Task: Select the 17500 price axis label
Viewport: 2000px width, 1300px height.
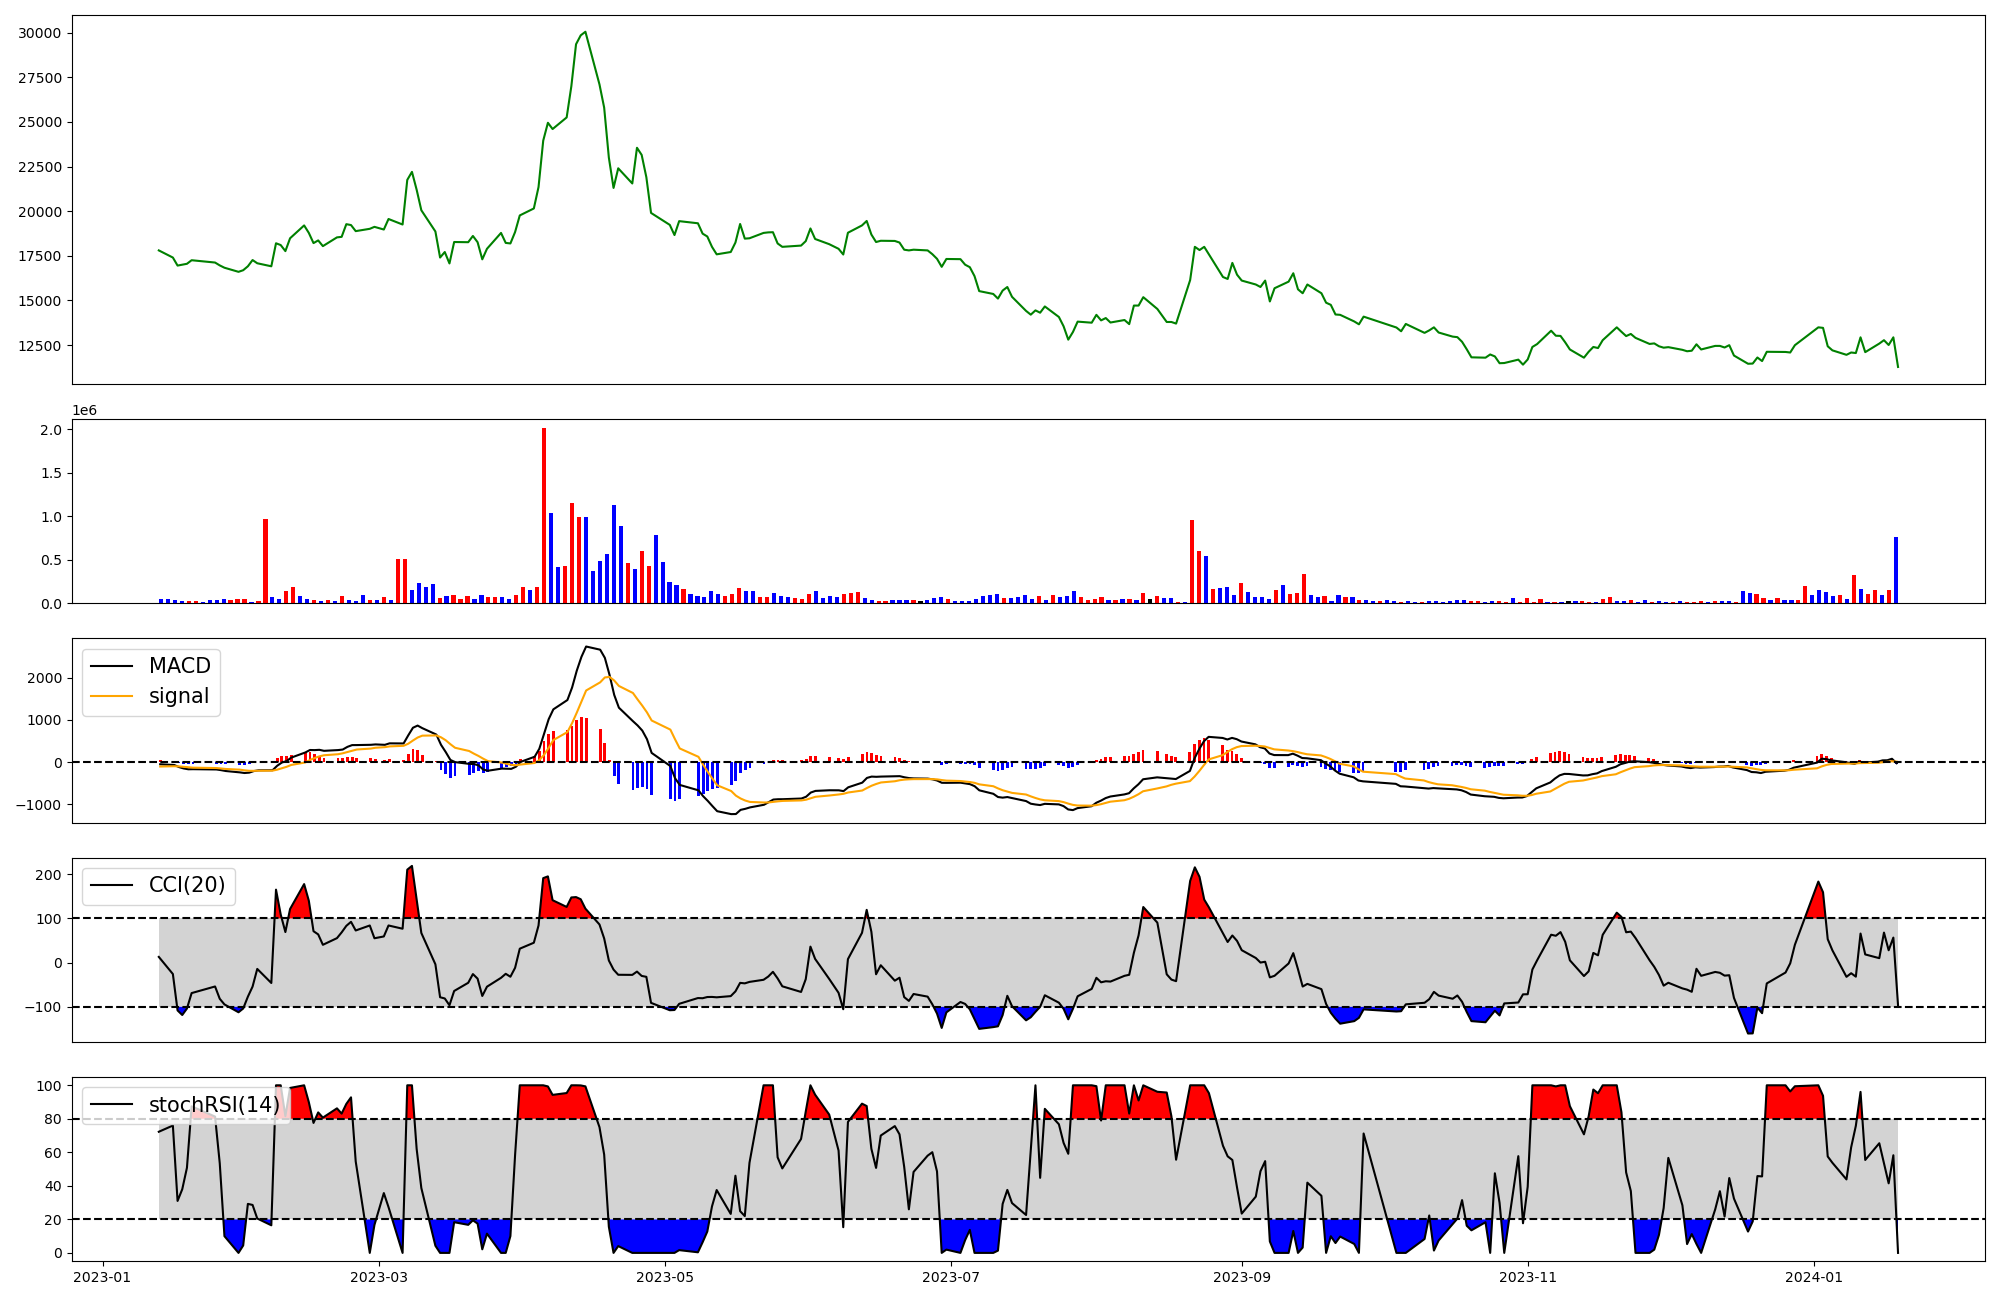Action: point(39,256)
